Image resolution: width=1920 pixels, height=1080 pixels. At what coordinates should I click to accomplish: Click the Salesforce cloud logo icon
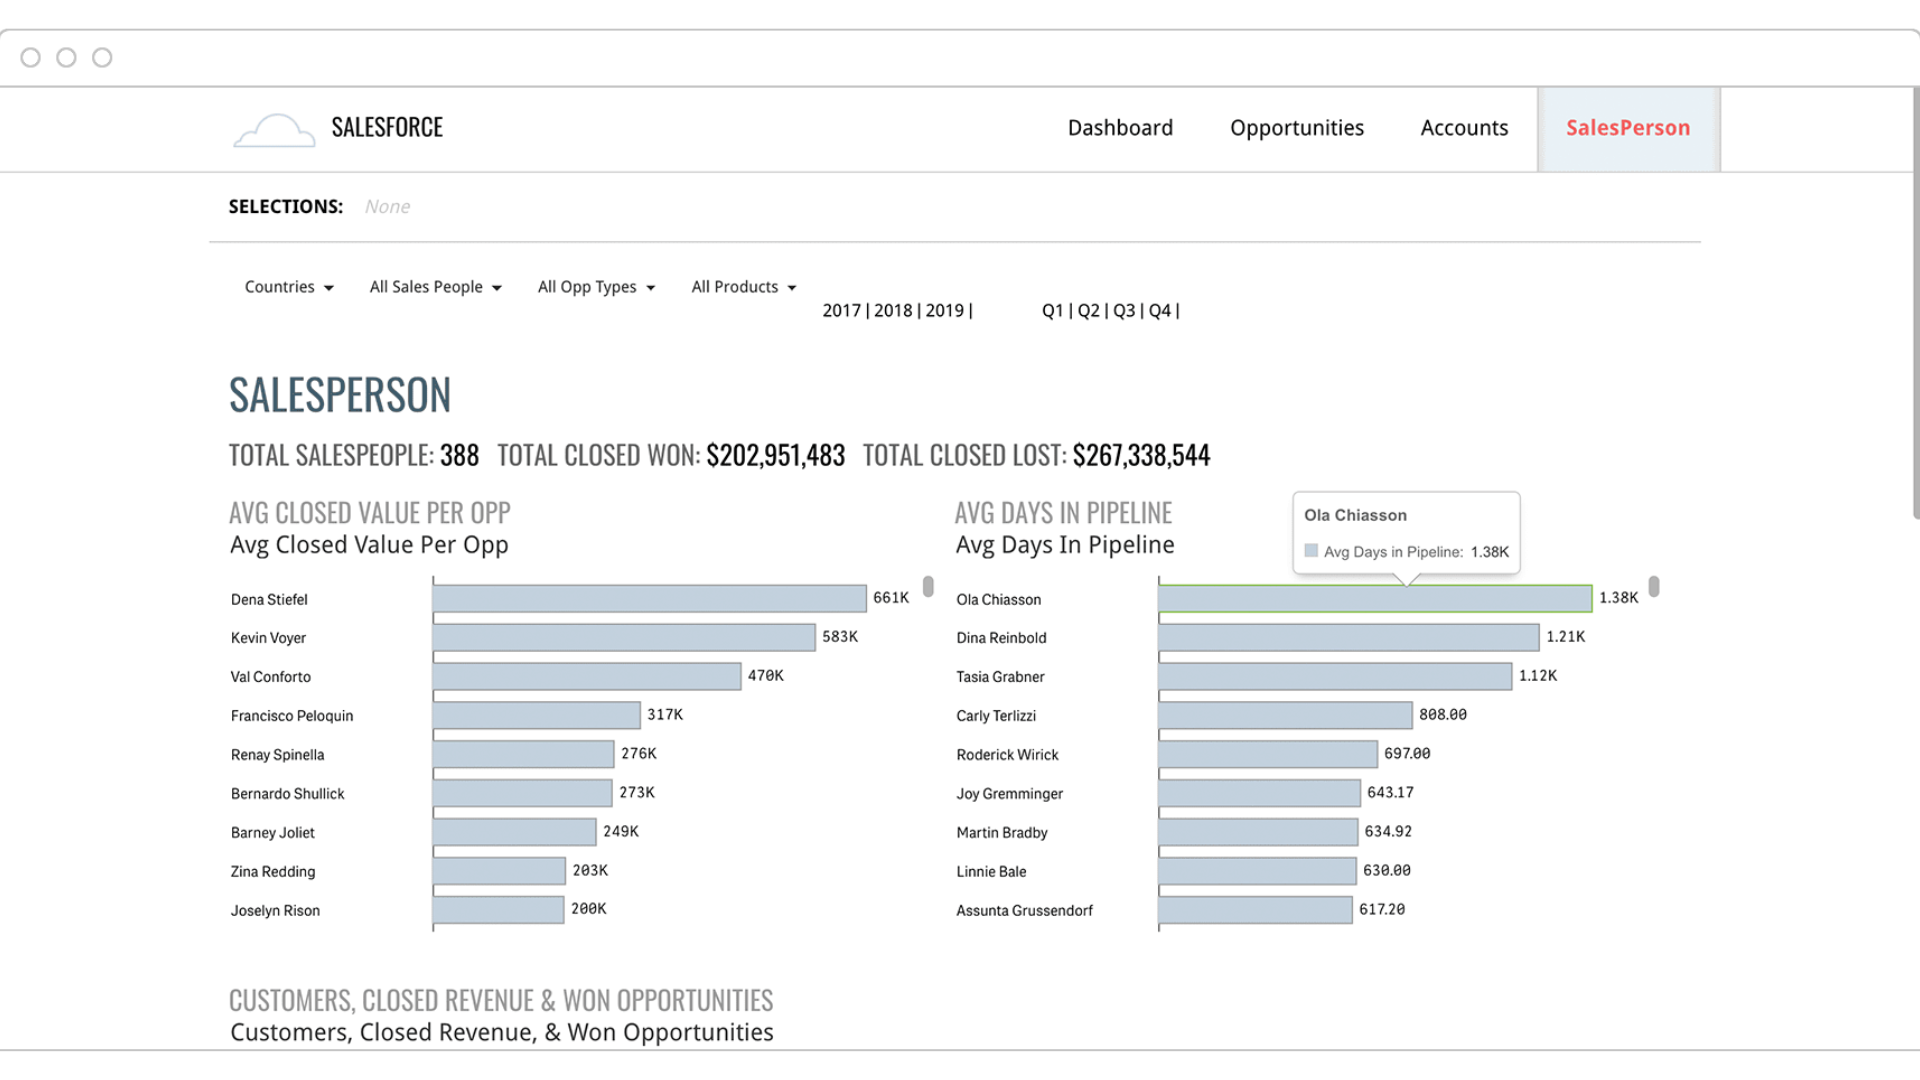pyautogui.click(x=274, y=130)
